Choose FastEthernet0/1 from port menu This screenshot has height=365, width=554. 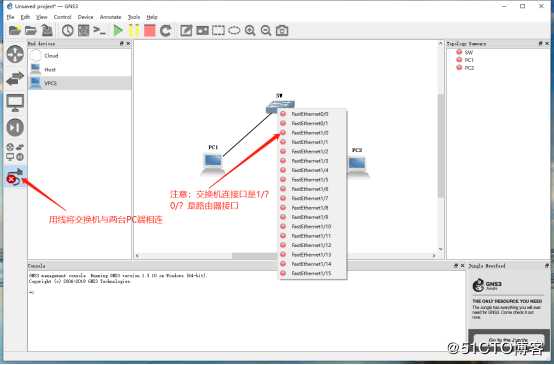click(x=313, y=123)
